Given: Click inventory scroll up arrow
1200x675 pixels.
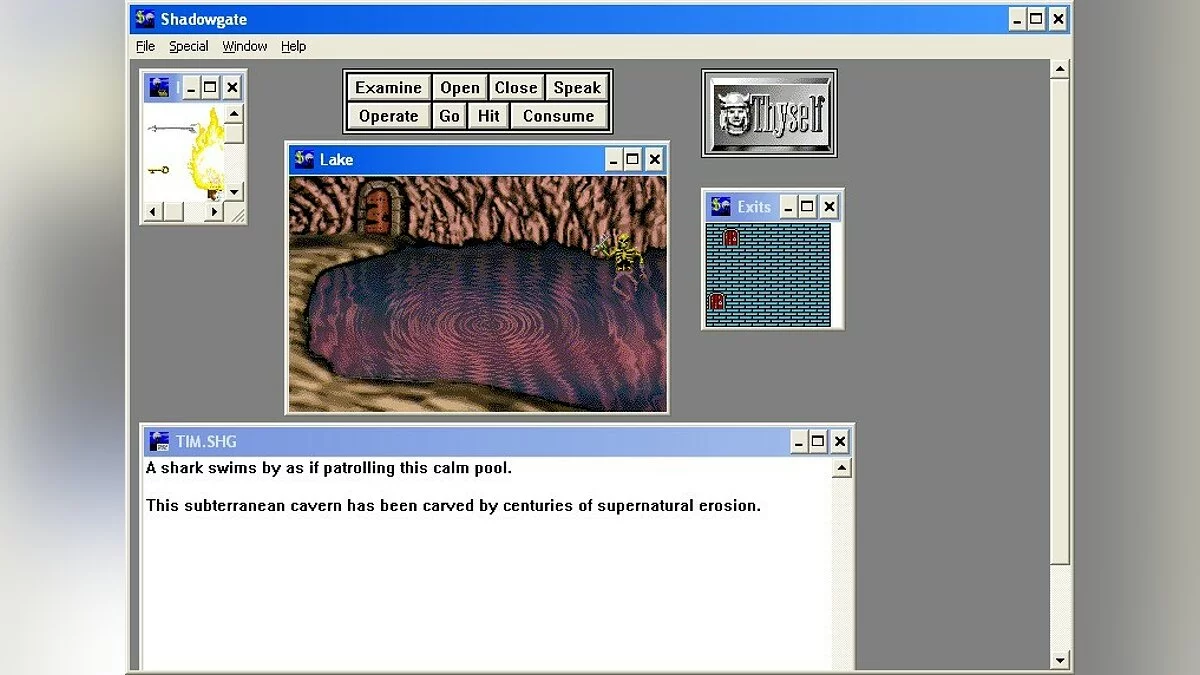Looking at the screenshot, I should tap(234, 115).
